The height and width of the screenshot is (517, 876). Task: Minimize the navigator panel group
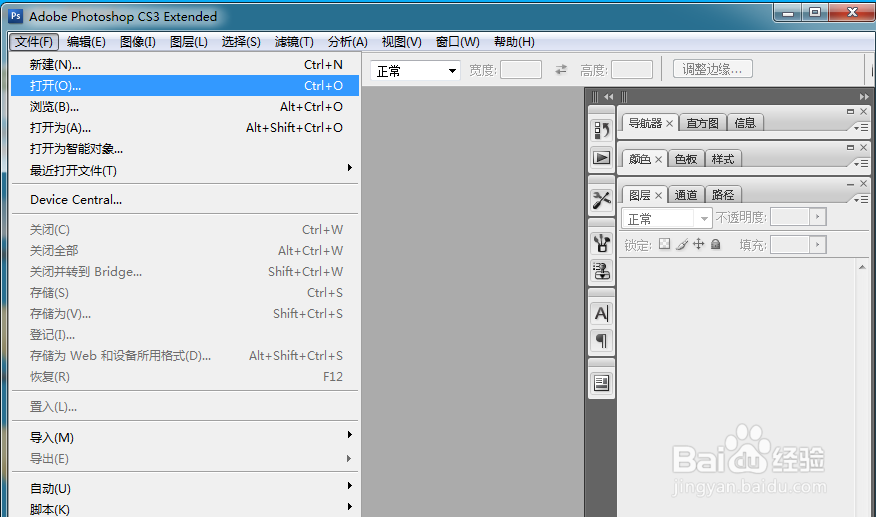tap(850, 111)
